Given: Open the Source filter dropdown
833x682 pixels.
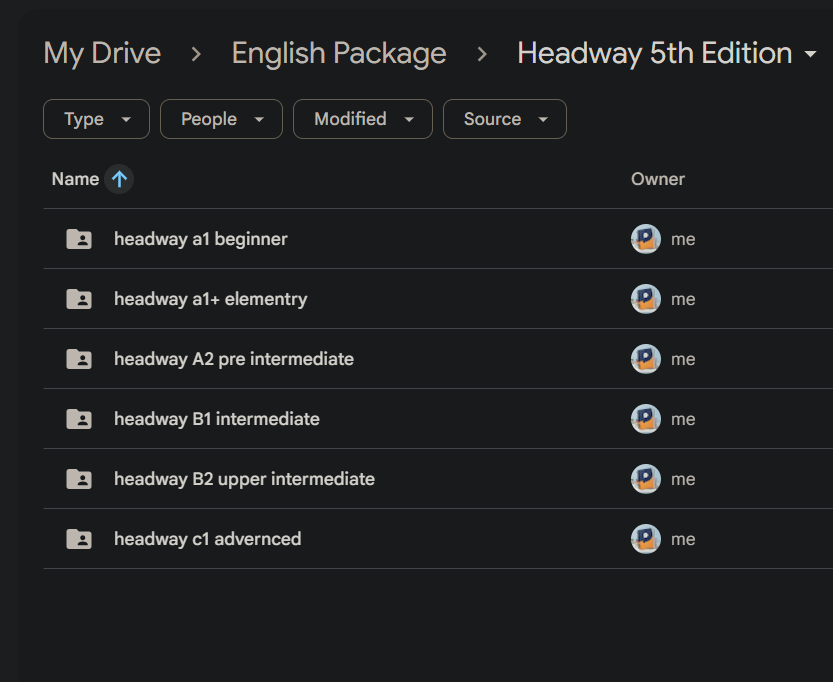Looking at the screenshot, I should (x=505, y=119).
